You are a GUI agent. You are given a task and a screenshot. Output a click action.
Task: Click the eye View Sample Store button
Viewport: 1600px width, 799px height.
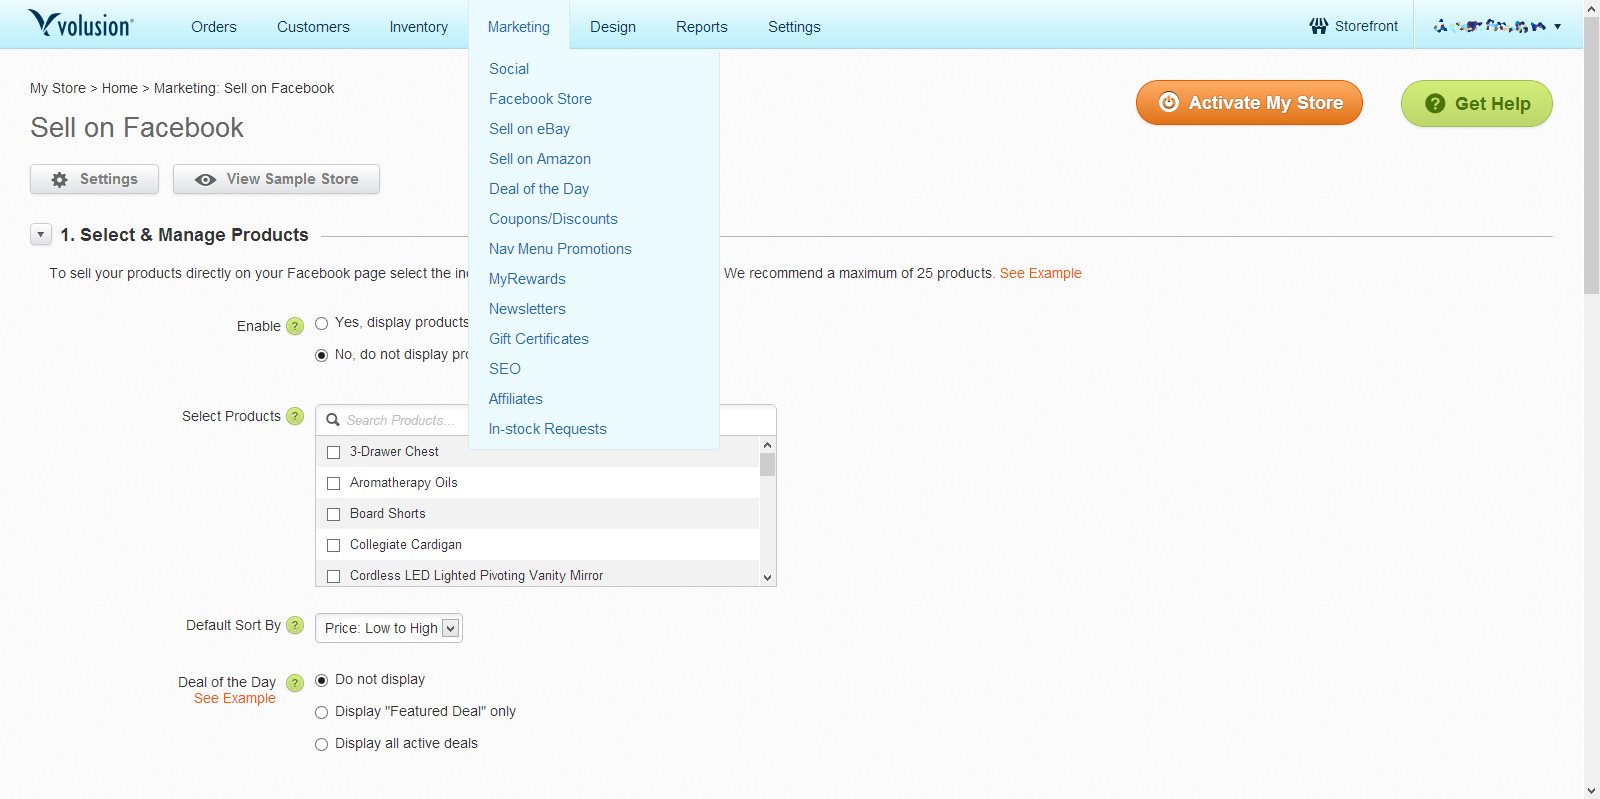[276, 179]
